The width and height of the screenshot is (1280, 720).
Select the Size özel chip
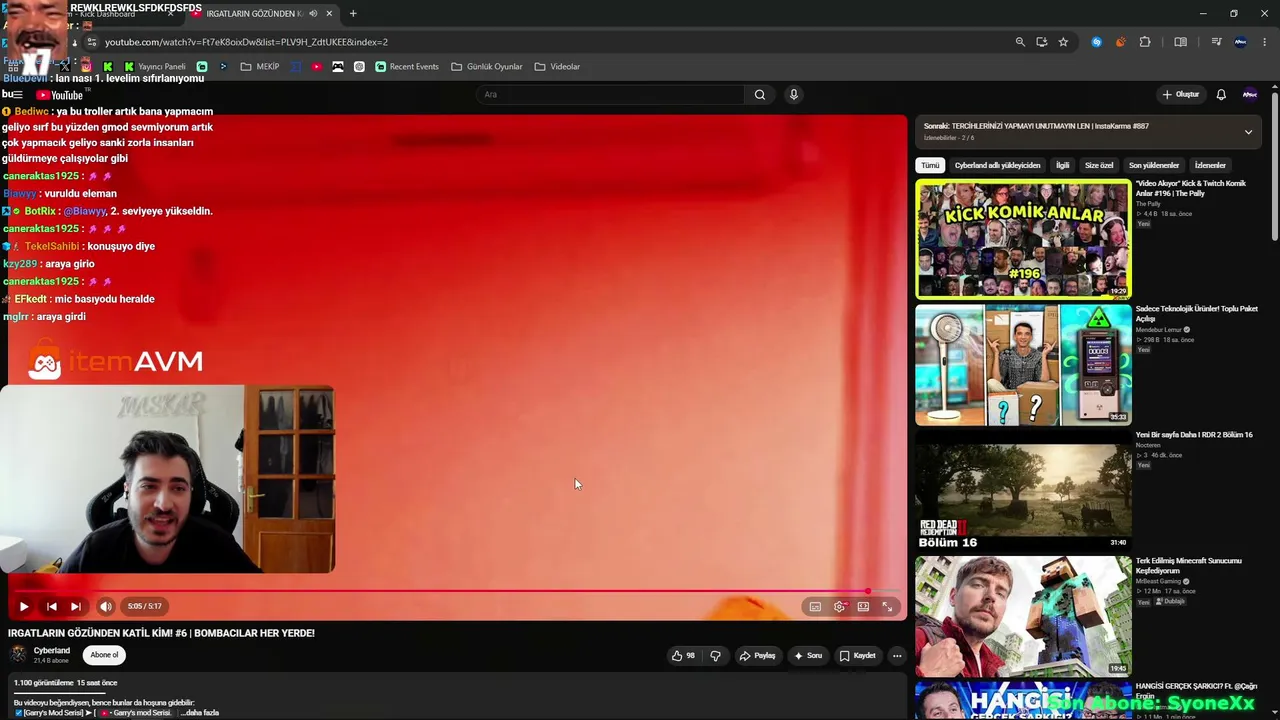tap(1099, 165)
